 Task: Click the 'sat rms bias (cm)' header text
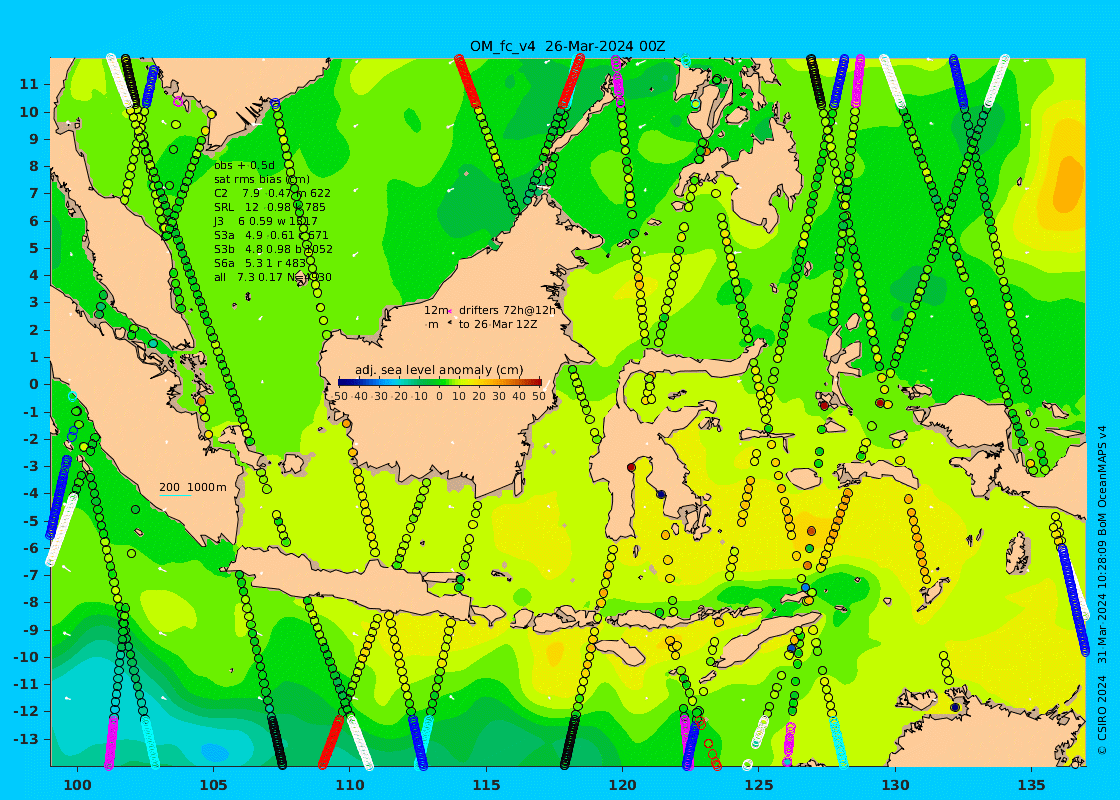tap(262, 179)
